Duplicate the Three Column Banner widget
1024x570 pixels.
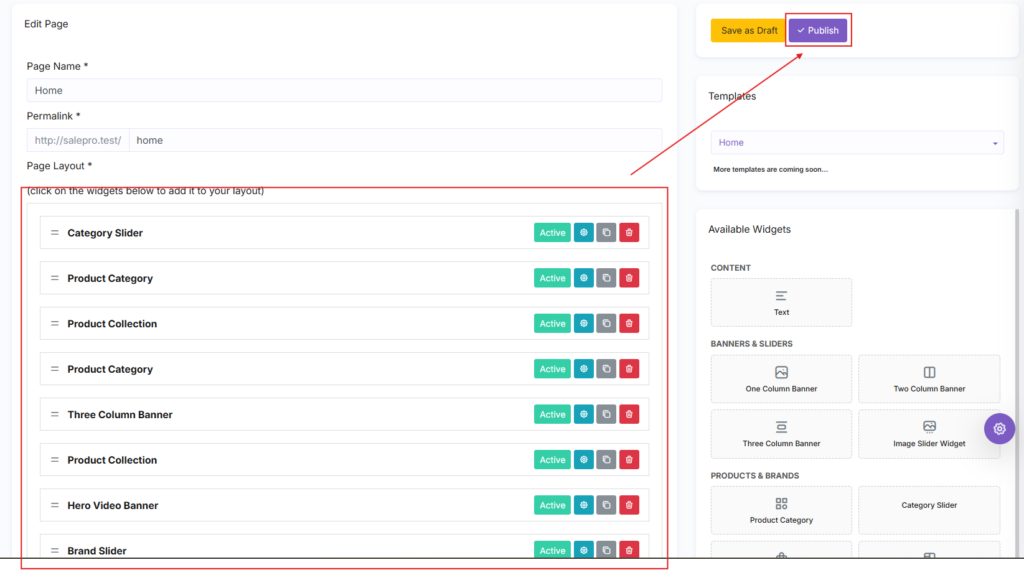coord(606,414)
